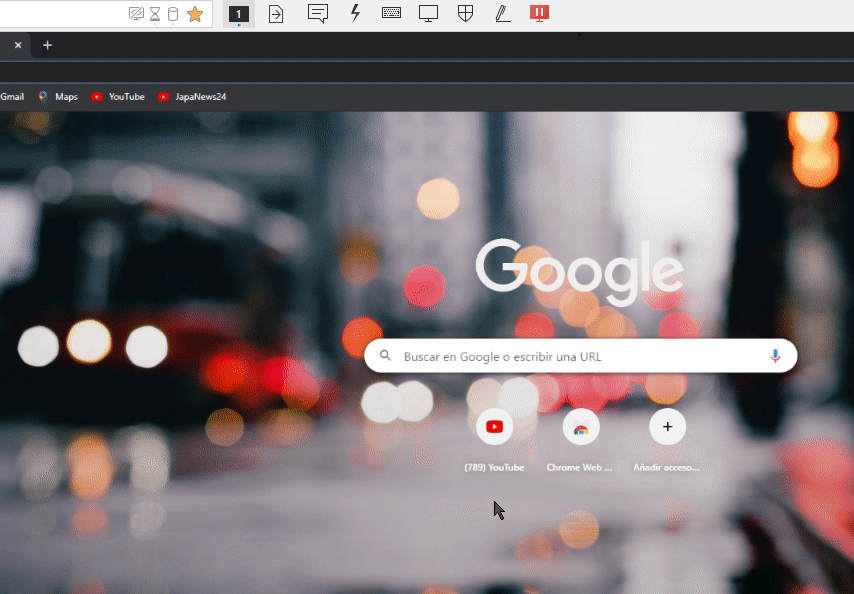Open the file transfer icon

(276, 14)
